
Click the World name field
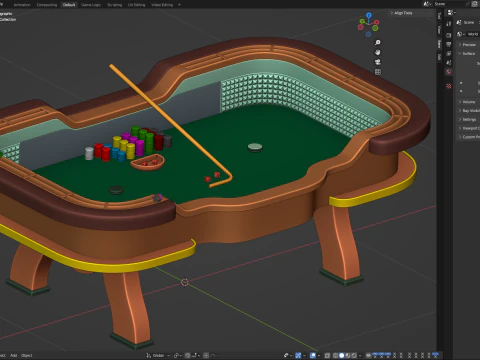[473, 34]
